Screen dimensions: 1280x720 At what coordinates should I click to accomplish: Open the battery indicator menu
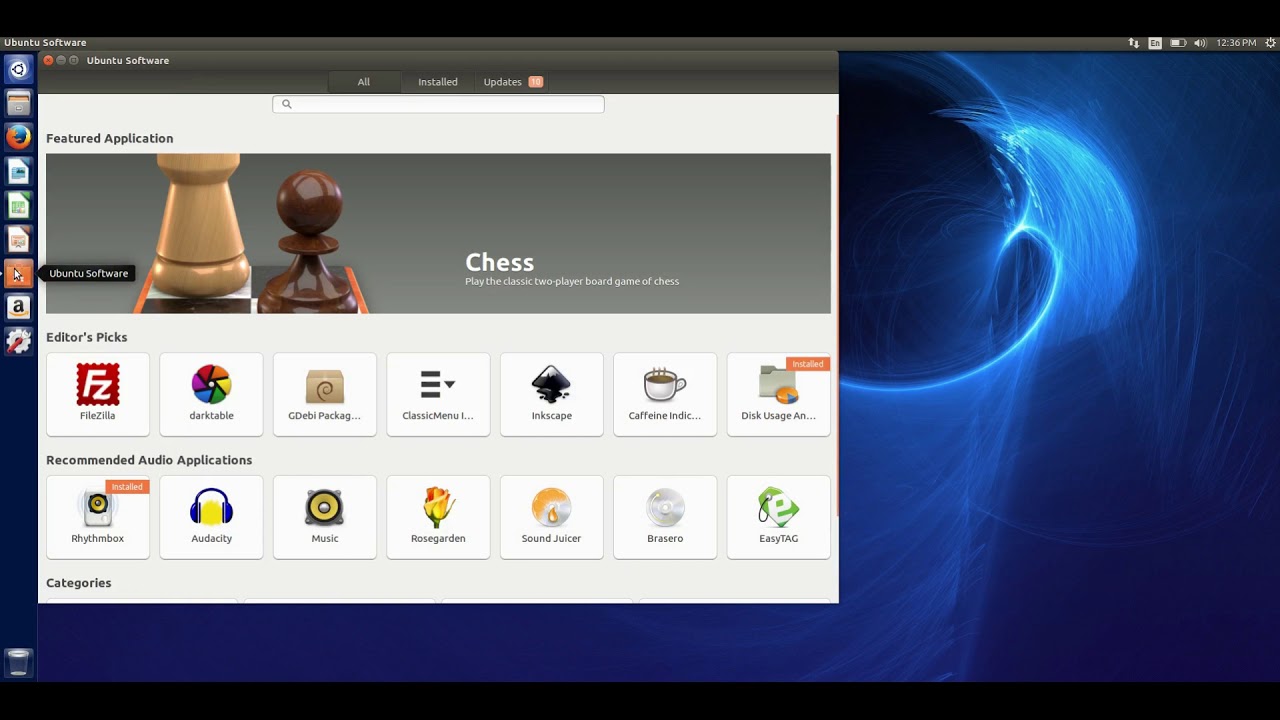(1178, 43)
